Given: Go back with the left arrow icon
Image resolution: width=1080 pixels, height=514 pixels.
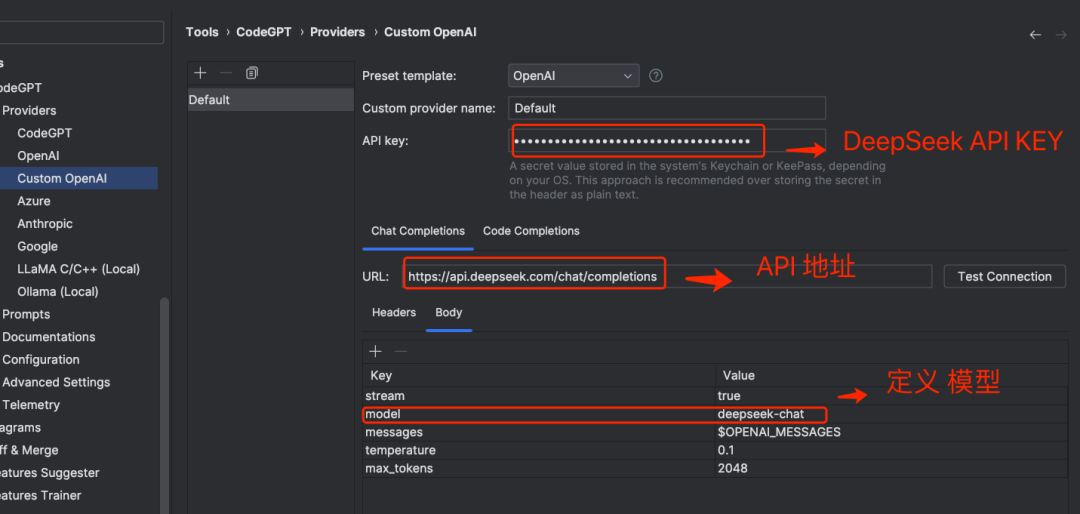Looking at the screenshot, I should pos(1035,34).
